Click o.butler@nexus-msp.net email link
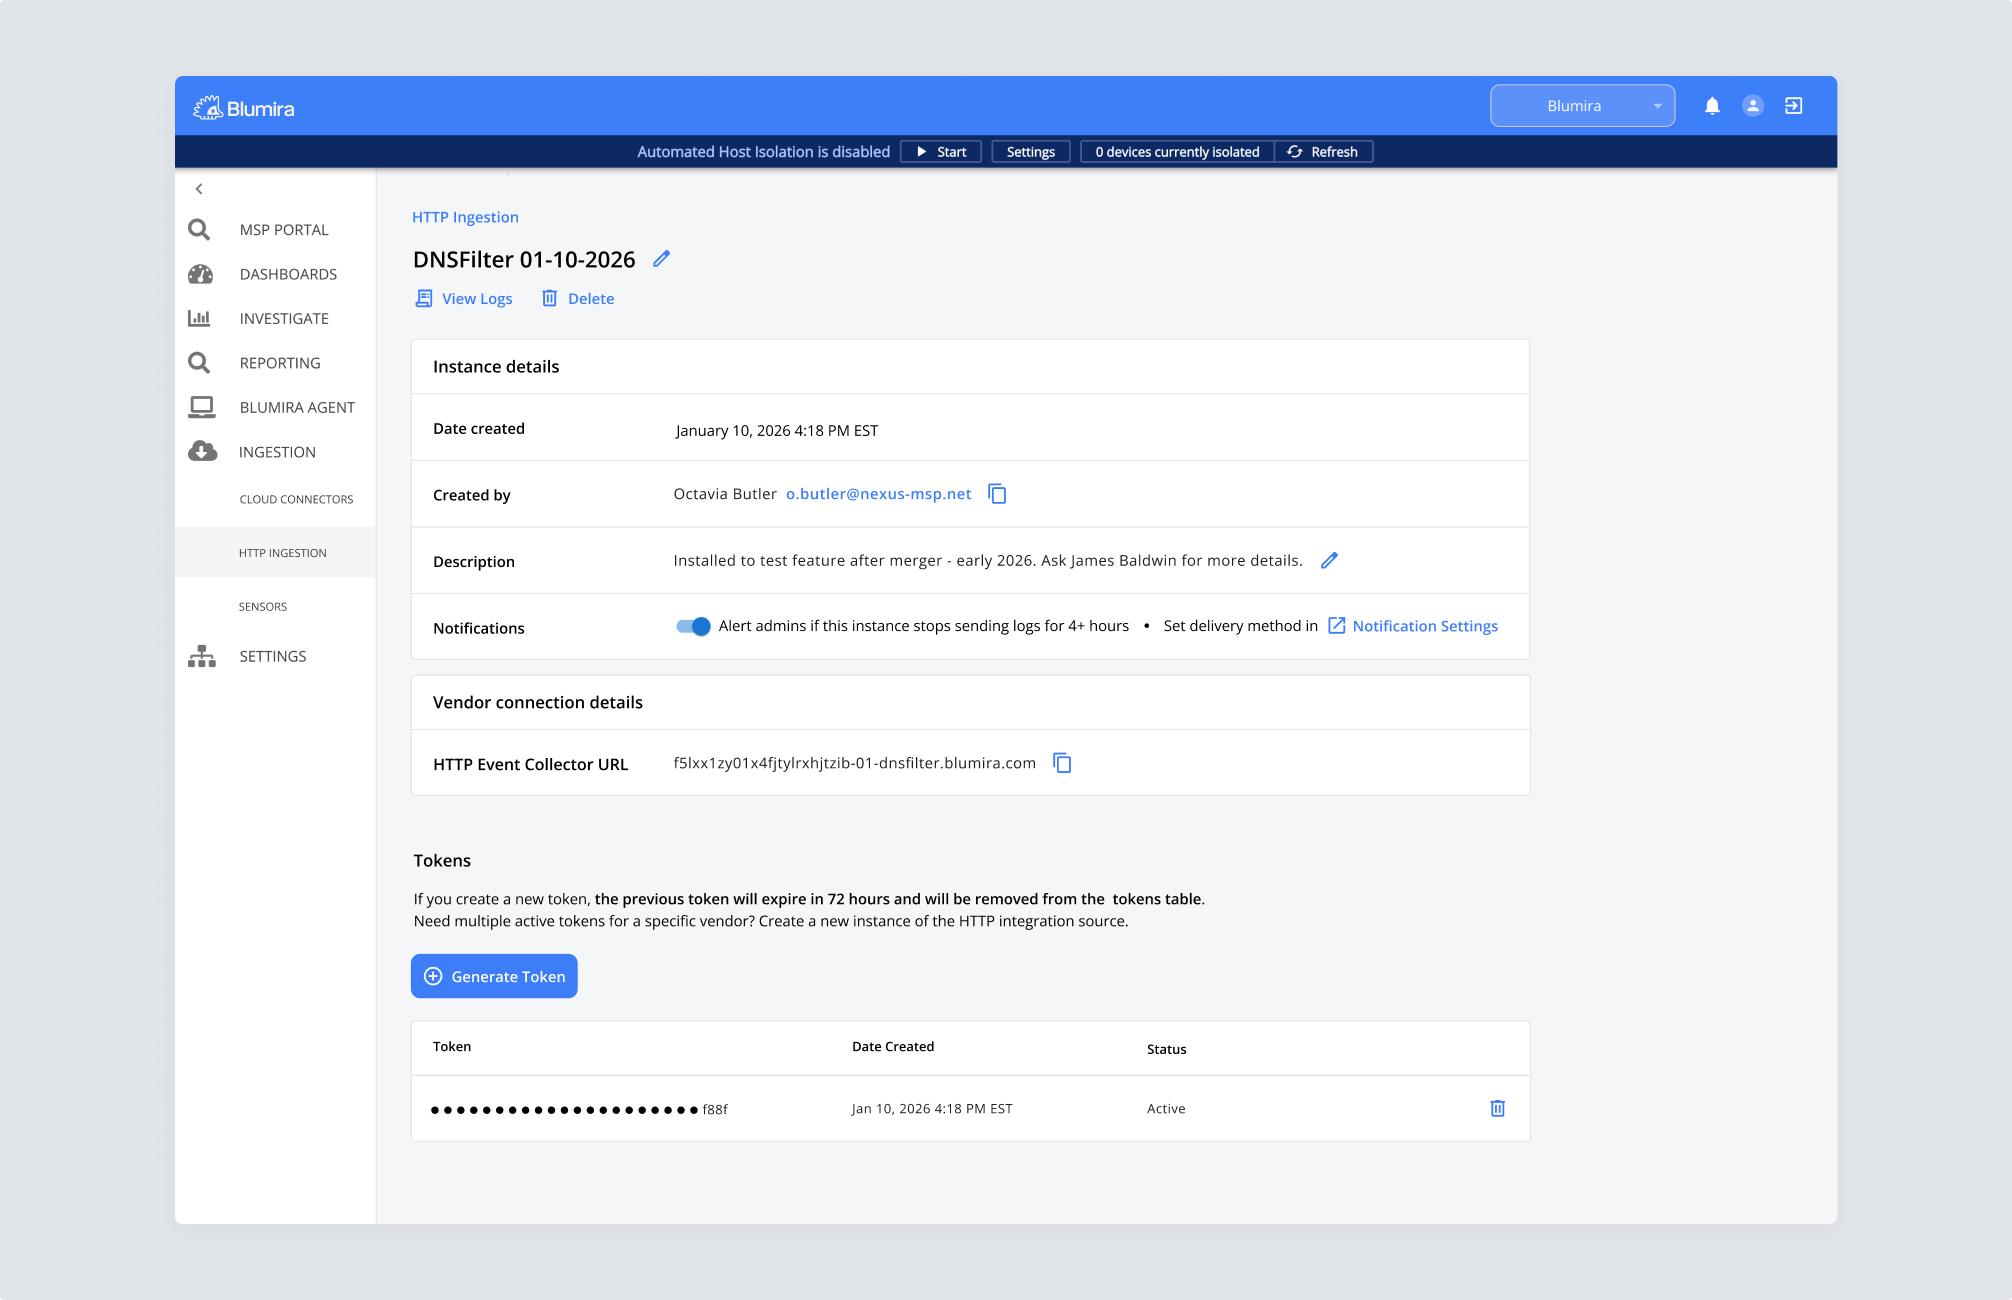This screenshot has height=1300, width=2012. (879, 494)
